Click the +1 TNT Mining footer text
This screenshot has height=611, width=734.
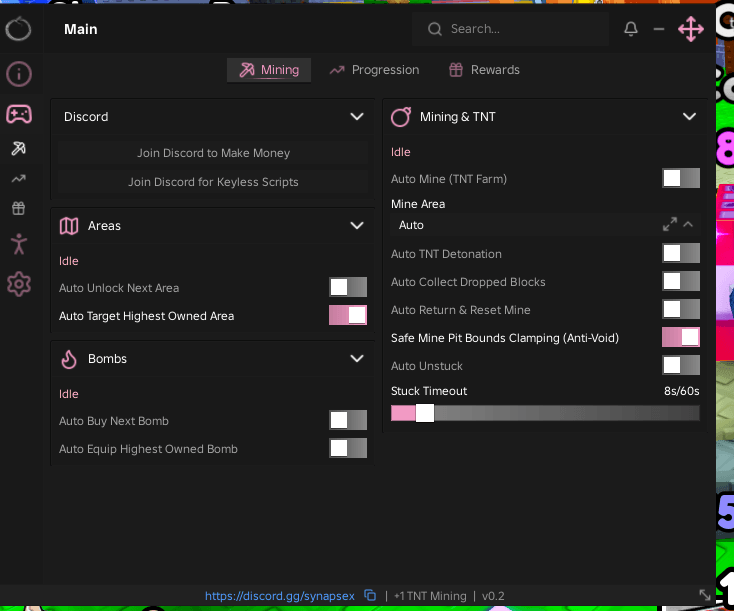click(x=430, y=596)
